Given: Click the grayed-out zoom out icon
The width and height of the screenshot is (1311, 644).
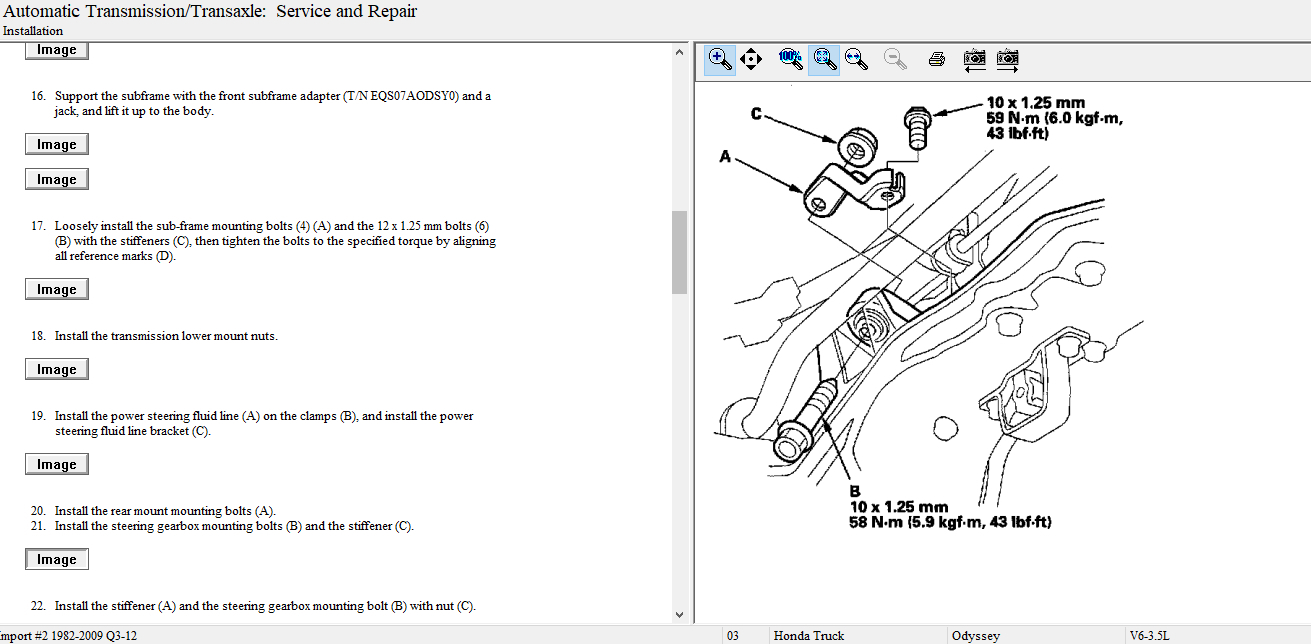Looking at the screenshot, I should point(896,59).
